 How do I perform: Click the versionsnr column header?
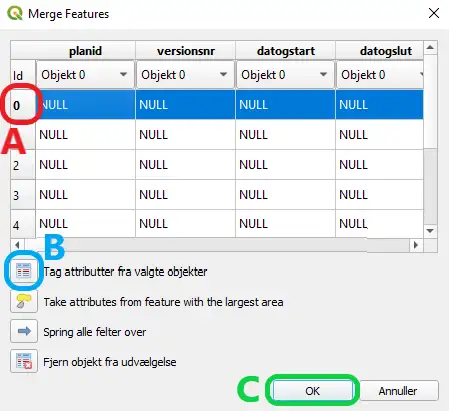(186, 51)
